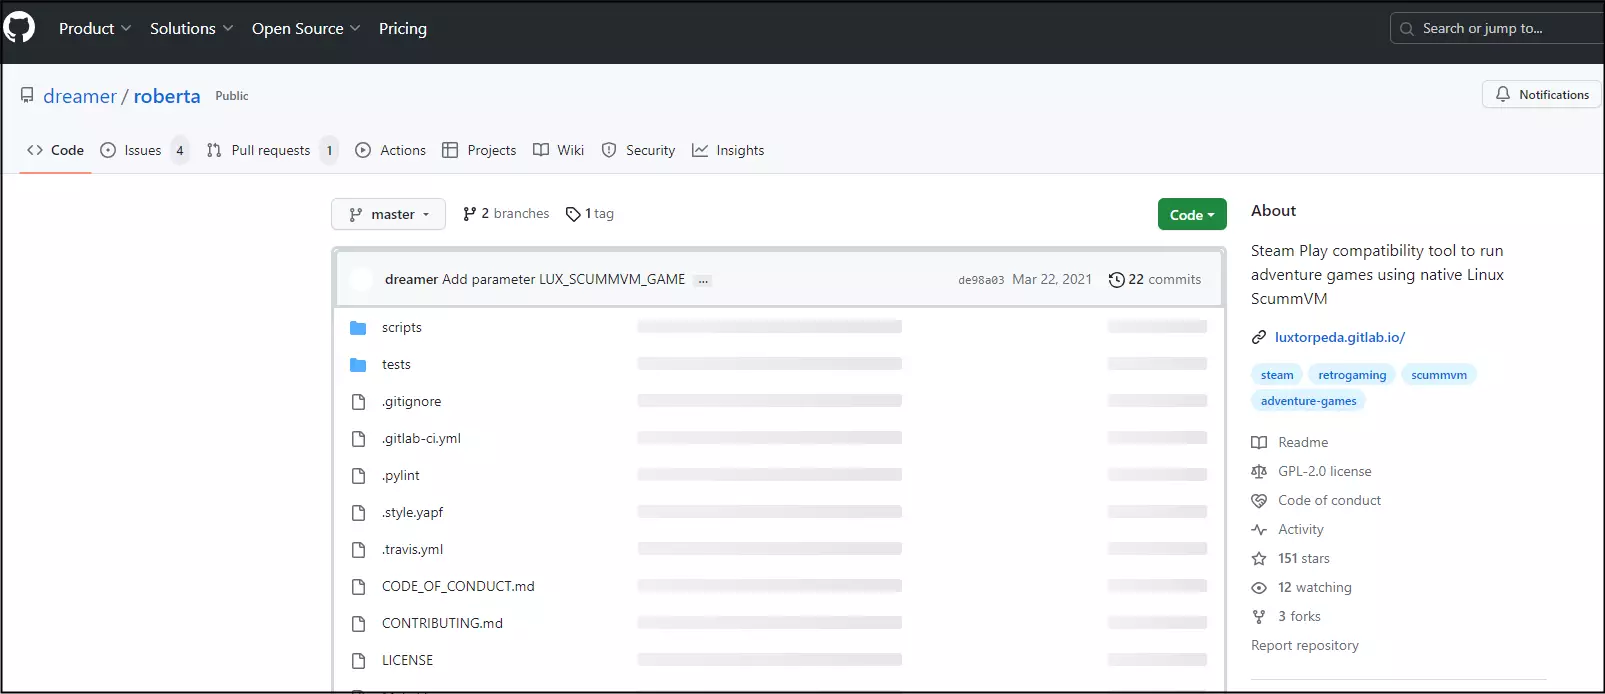1605x694 pixels.
Task: Expand the commit message ellipsis button
Action: pos(703,281)
